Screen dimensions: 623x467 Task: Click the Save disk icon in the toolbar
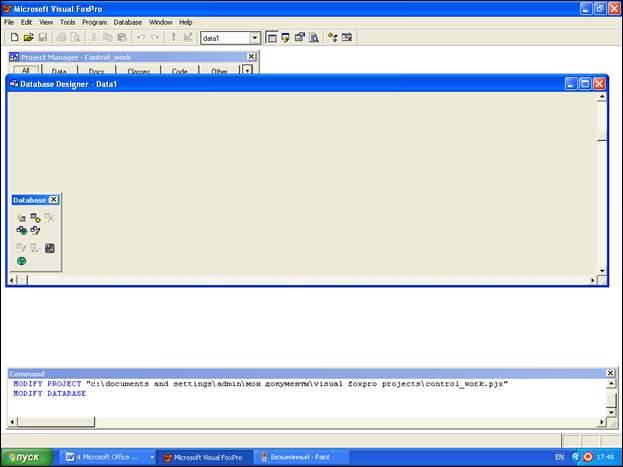click(43, 37)
